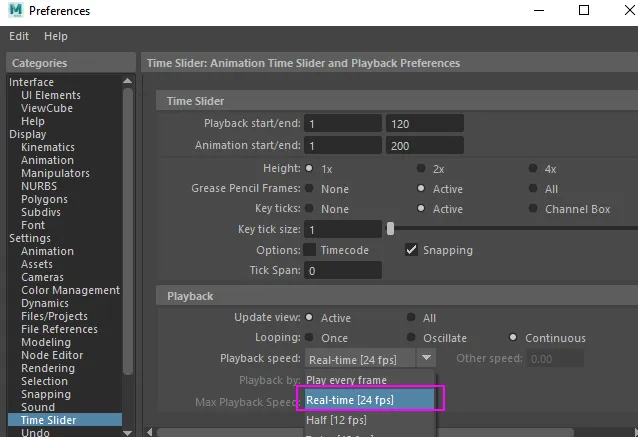Select the Font category
Screen dimensions: 638x437
[33, 225]
